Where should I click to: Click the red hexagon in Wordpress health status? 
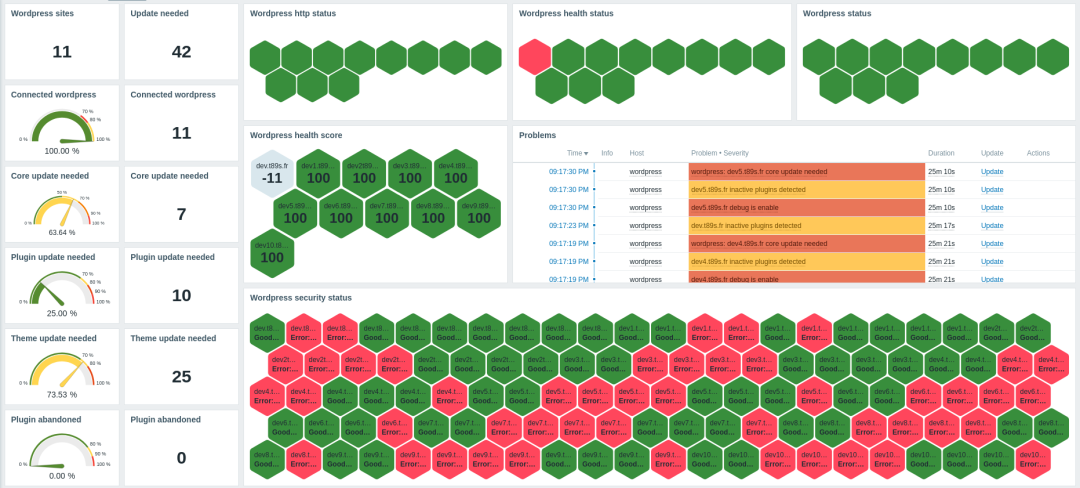(535, 57)
